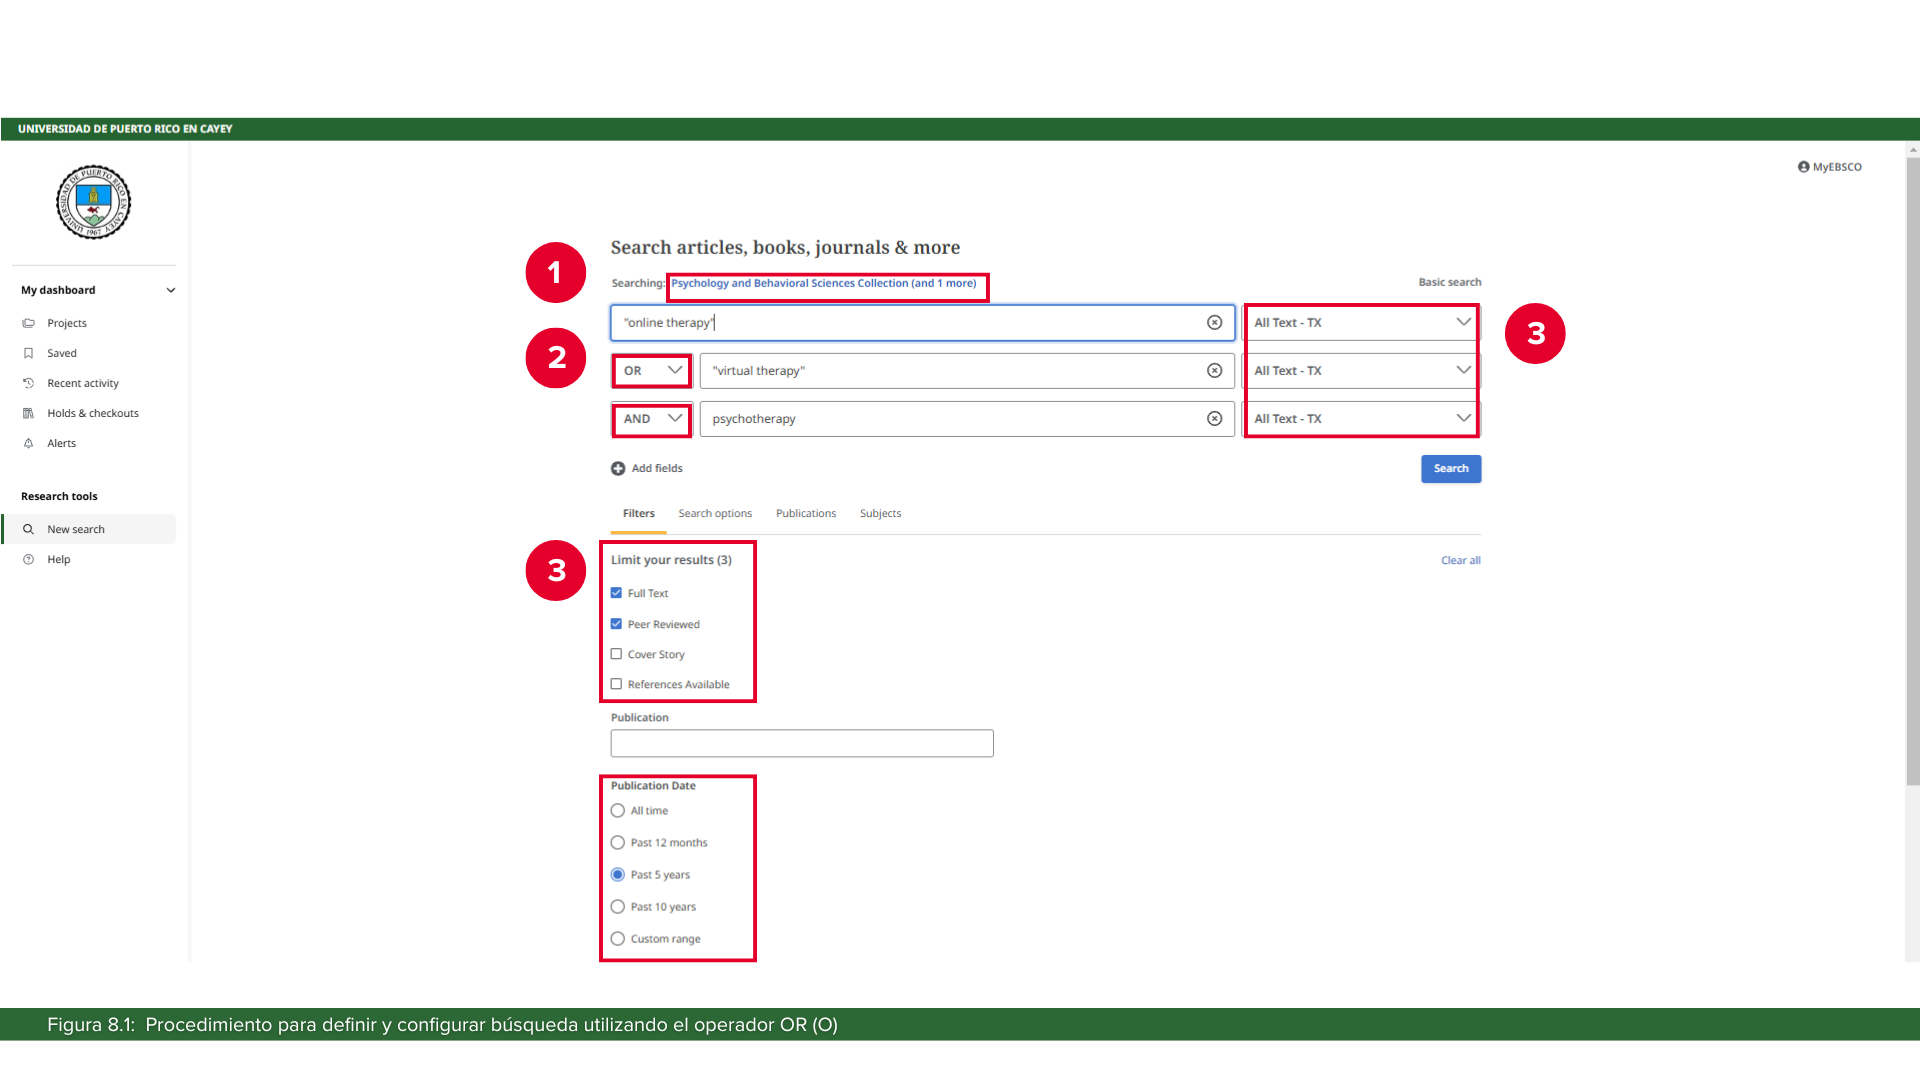Enable the References Available checkbox
This screenshot has width=1920, height=1080.
(x=616, y=684)
